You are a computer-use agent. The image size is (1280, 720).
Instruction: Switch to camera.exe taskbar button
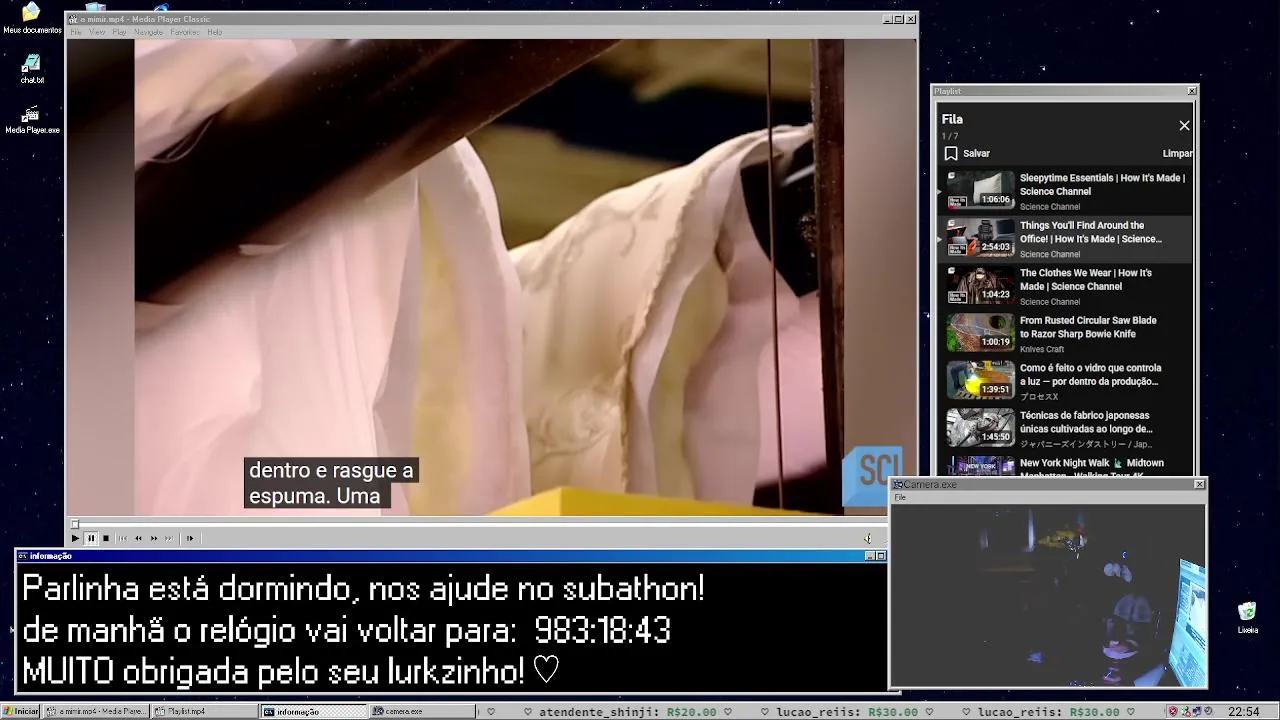click(x=422, y=711)
